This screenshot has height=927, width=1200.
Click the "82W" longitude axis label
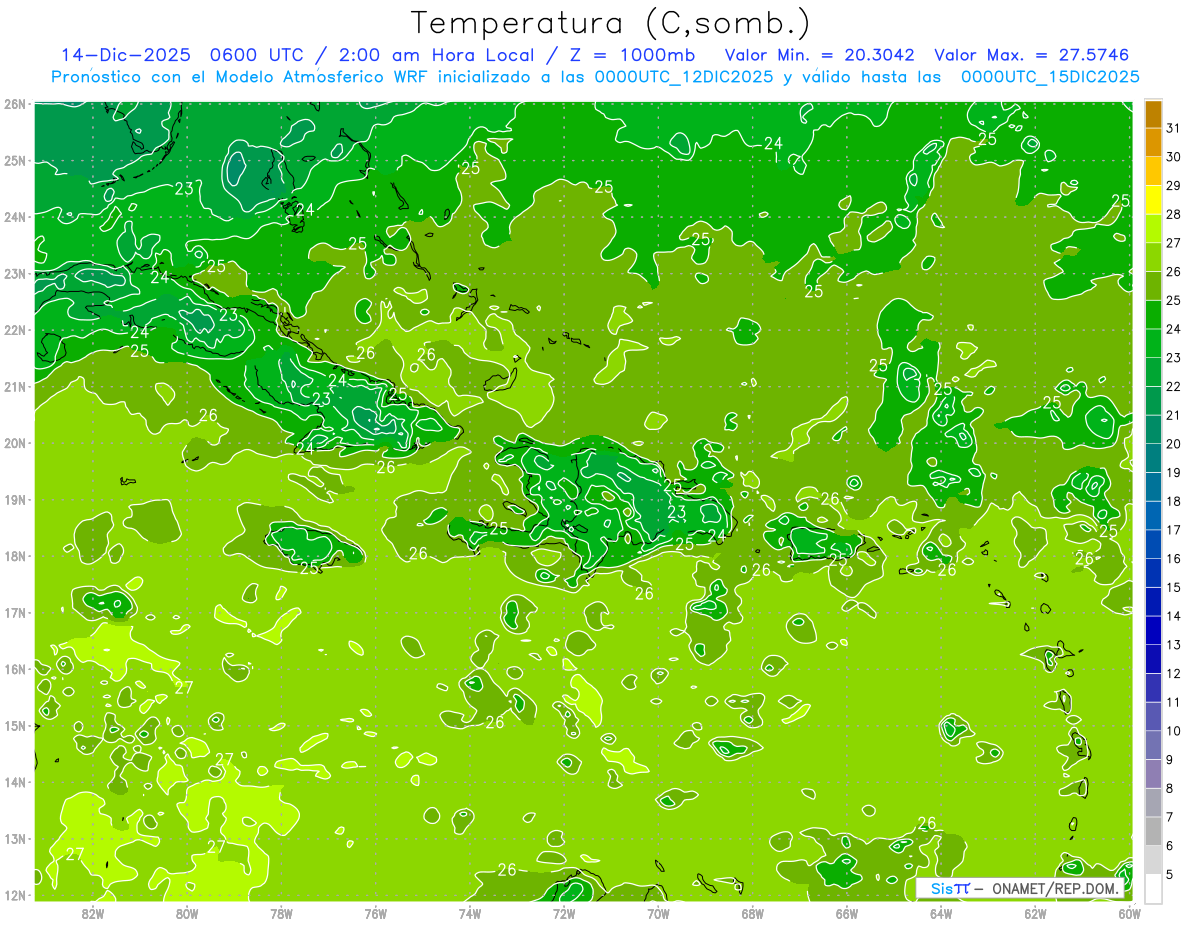93,914
